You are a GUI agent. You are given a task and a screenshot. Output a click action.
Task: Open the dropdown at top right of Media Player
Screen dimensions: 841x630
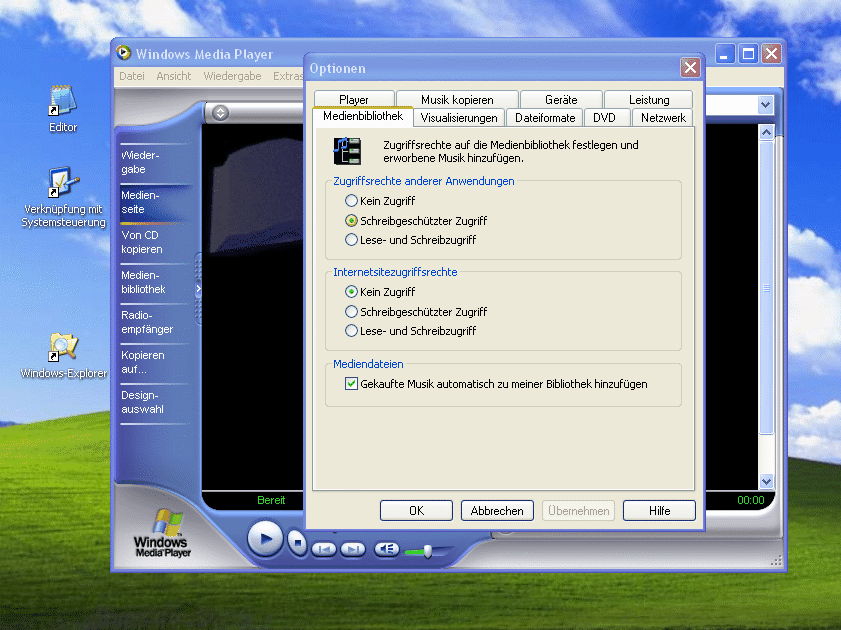coord(765,105)
